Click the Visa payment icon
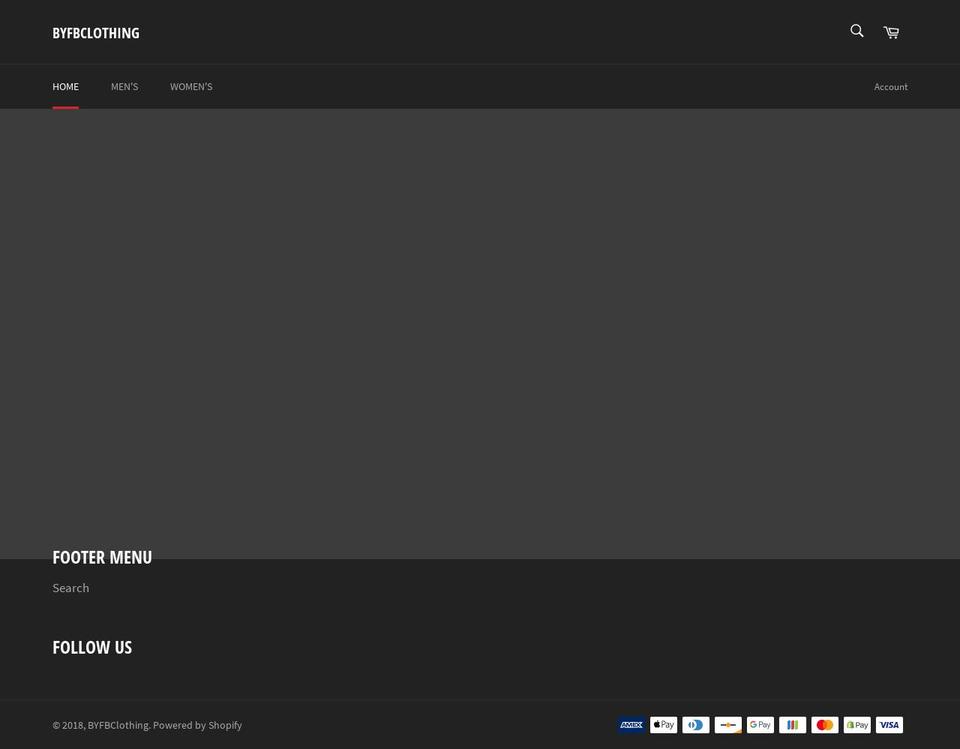960x749 pixels. 889,725
